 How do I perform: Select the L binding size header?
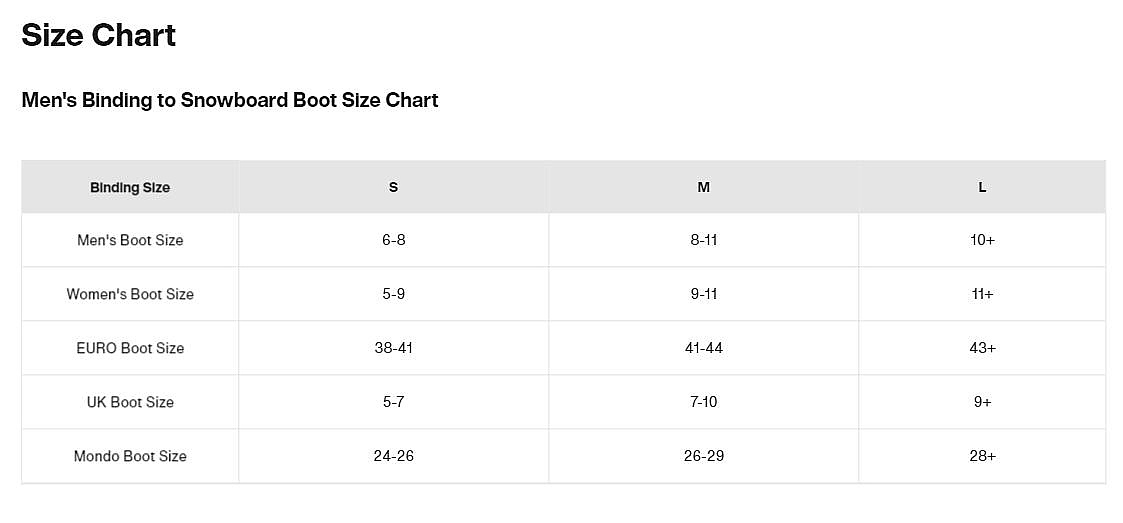click(x=982, y=187)
